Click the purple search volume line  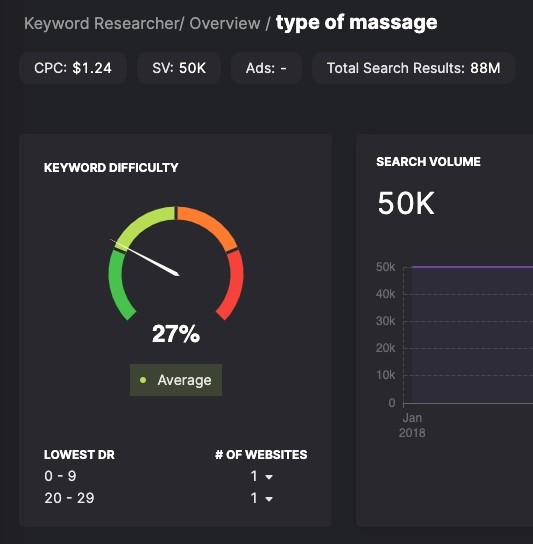(x=472, y=267)
